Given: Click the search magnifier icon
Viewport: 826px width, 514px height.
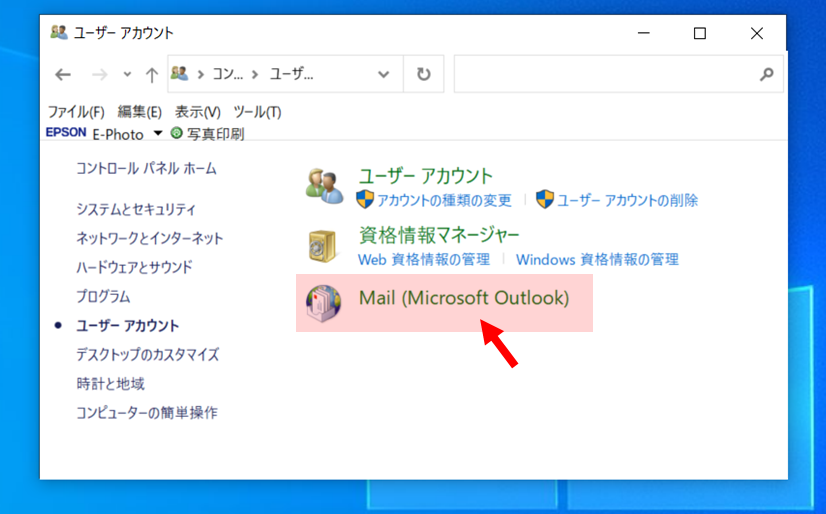Looking at the screenshot, I should [x=767, y=74].
